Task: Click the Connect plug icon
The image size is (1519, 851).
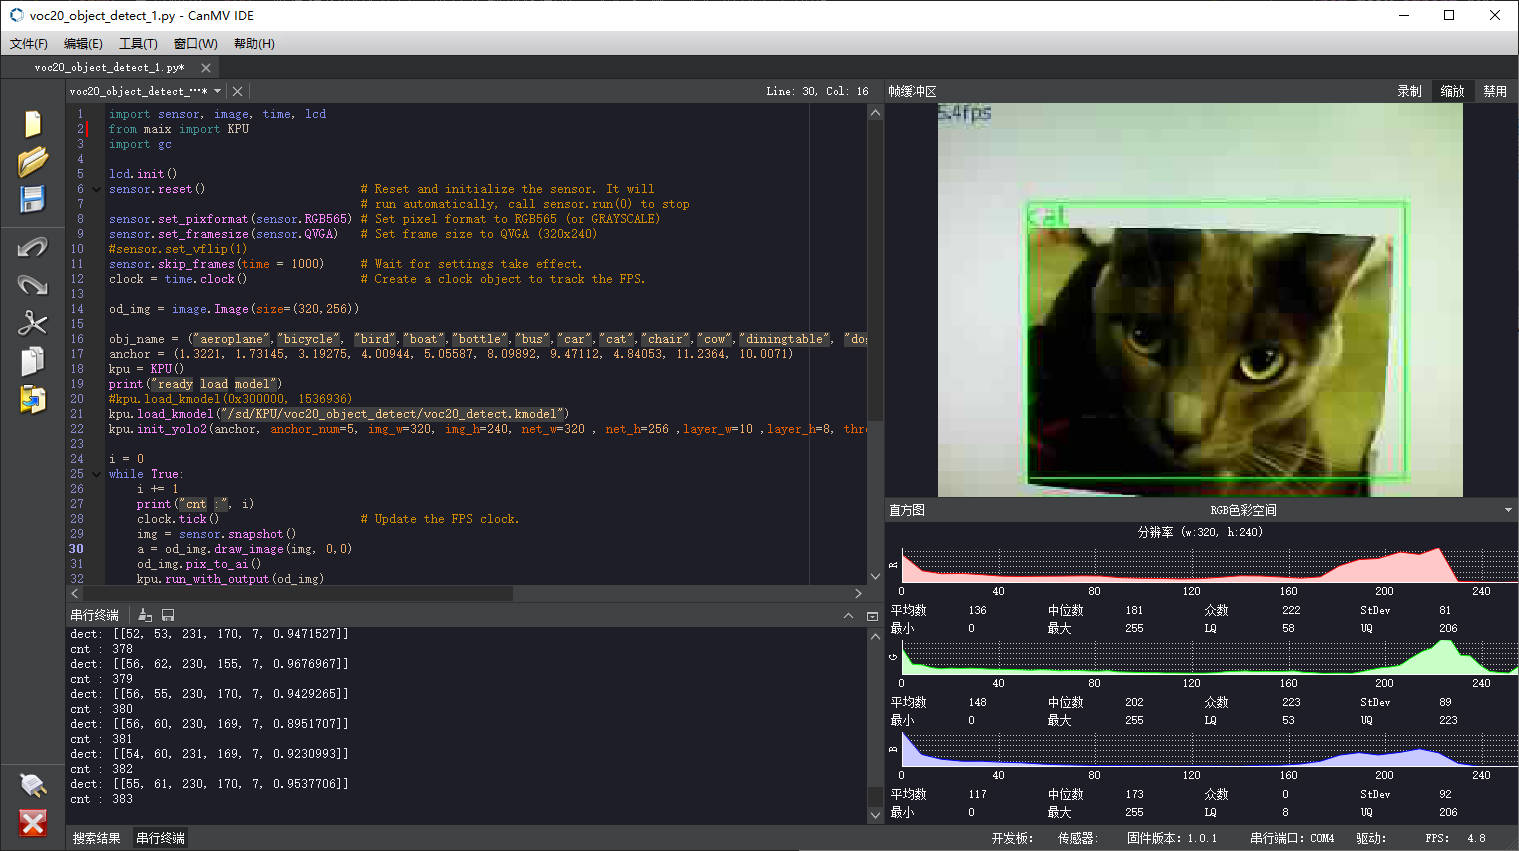Action: pos(33,785)
